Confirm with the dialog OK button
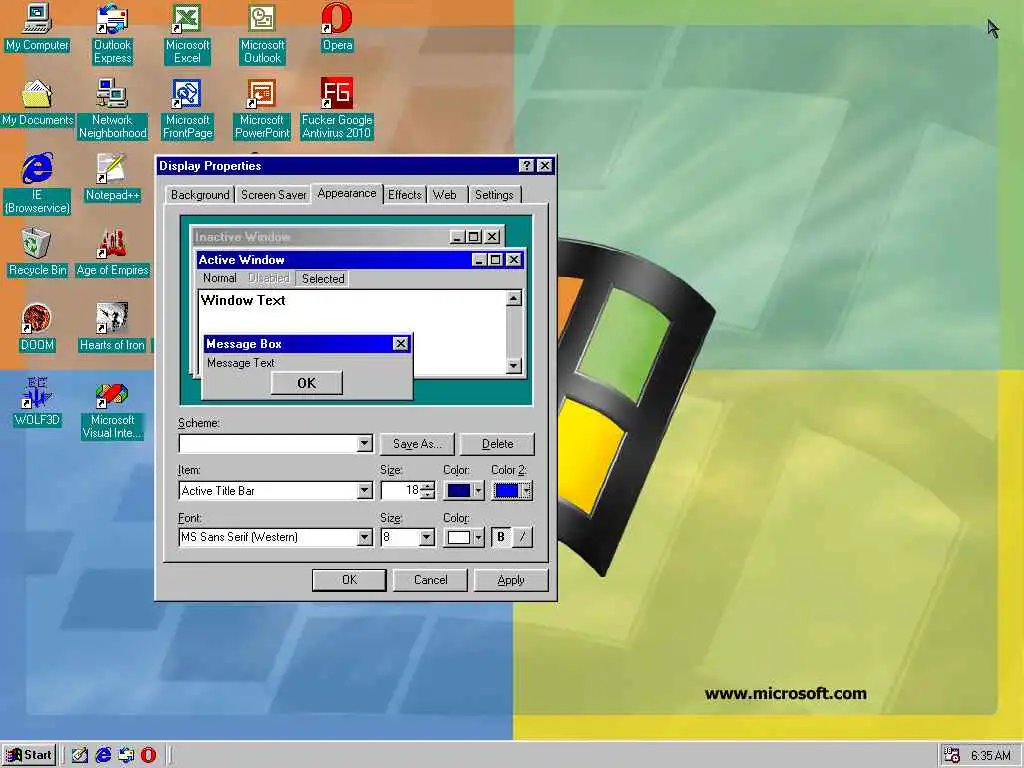This screenshot has height=768, width=1024. pyautogui.click(x=349, y=580)
